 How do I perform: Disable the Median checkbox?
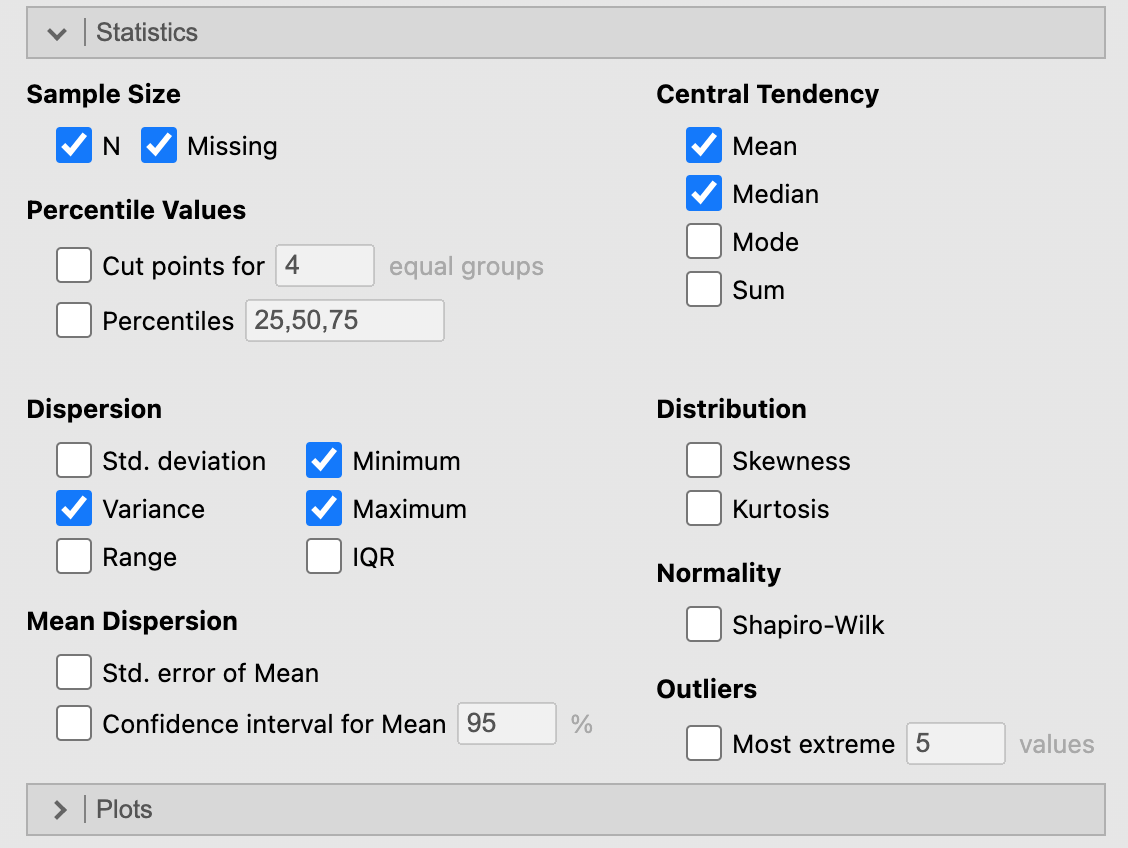tap(704, 194)
